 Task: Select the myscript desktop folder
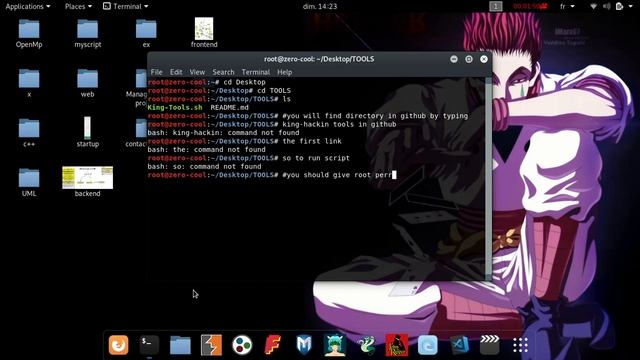coord(88,33)
